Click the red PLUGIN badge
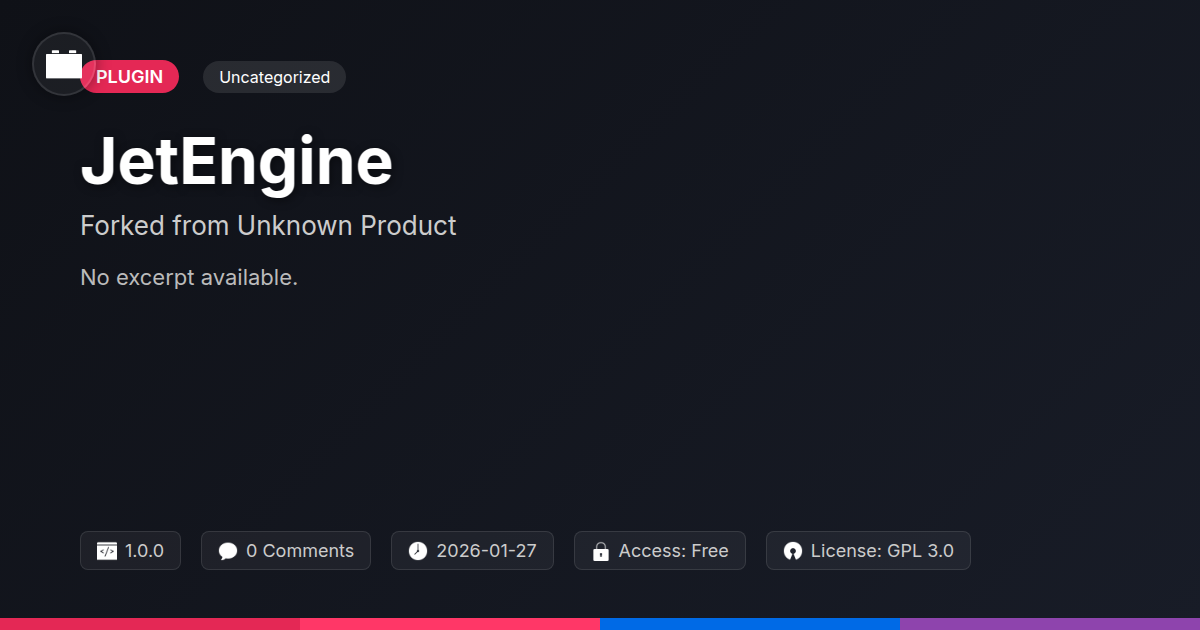 130,77
